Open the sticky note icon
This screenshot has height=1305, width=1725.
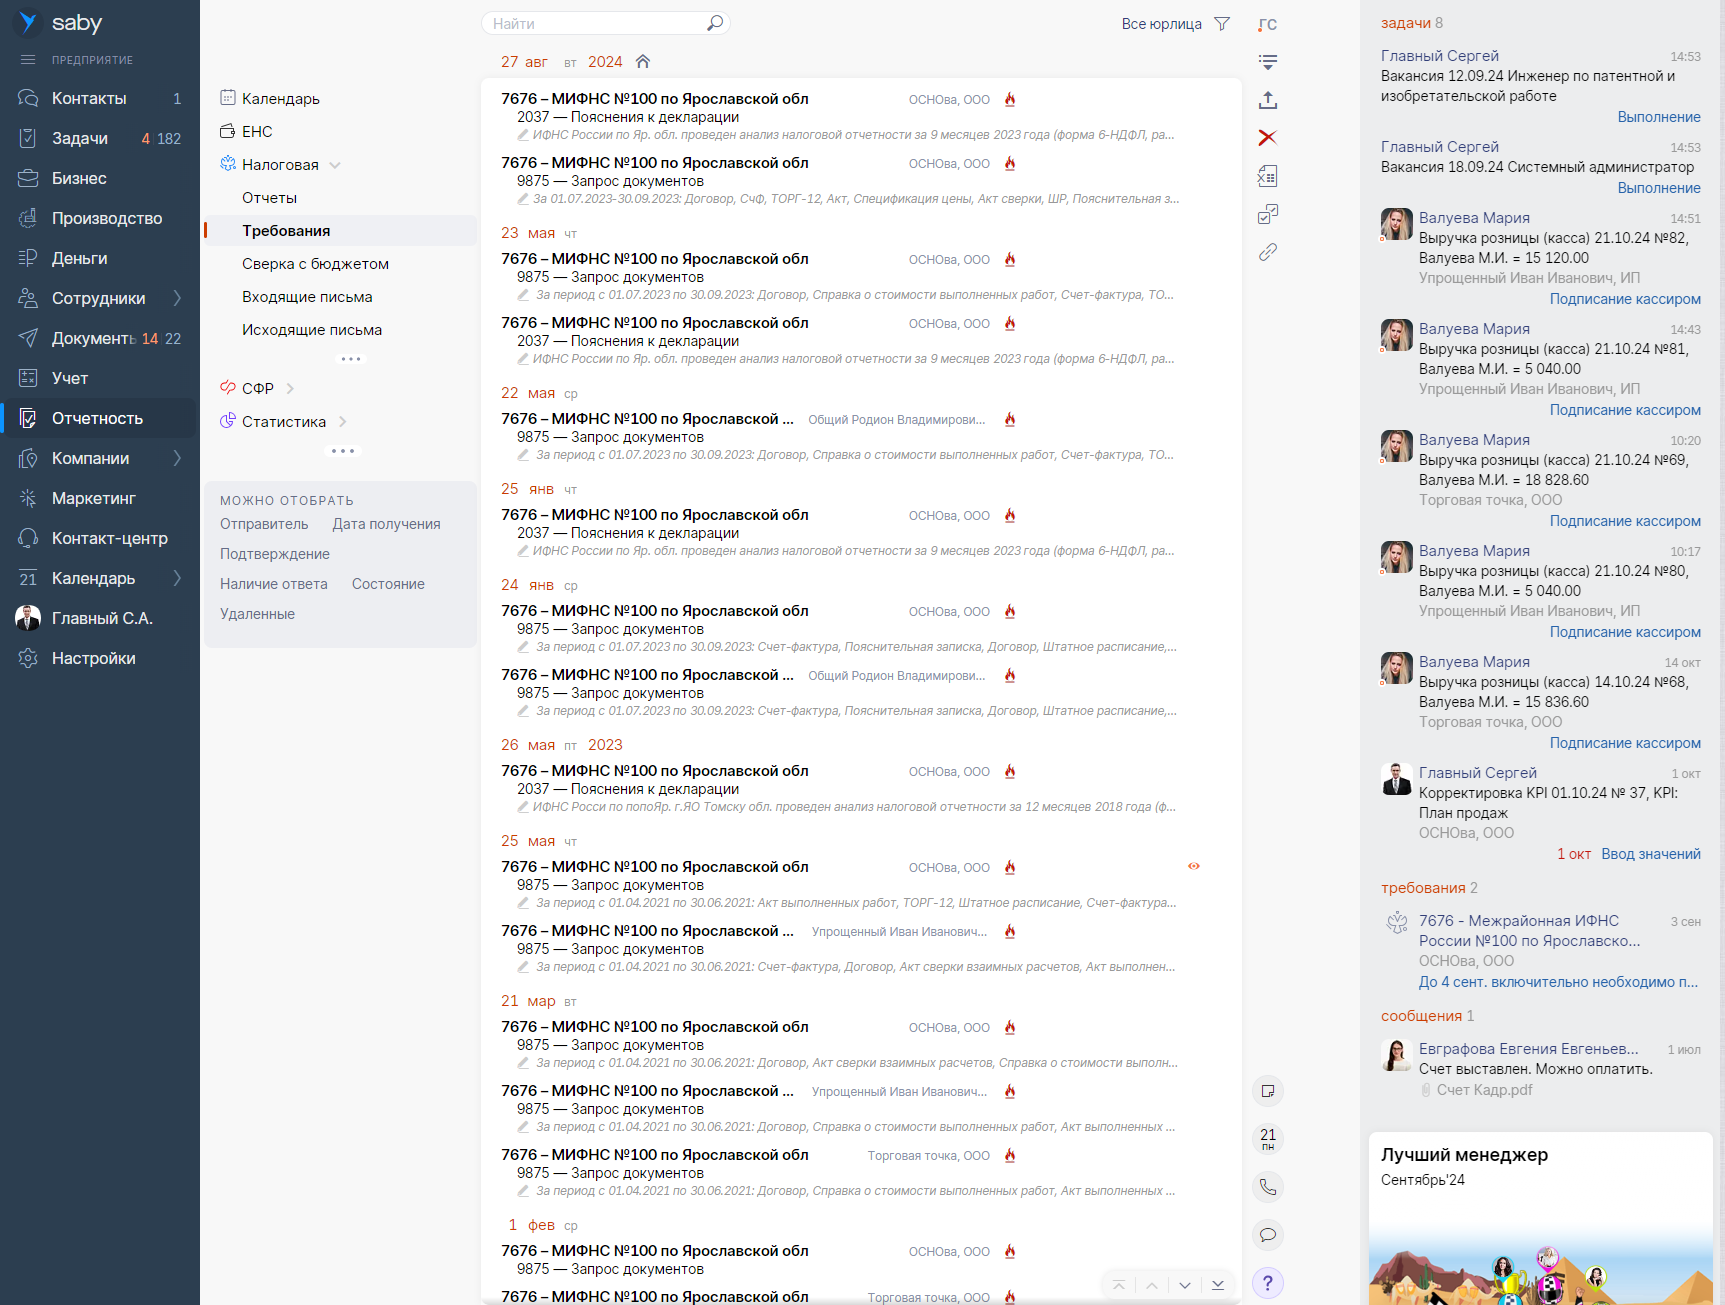tap(1267, 1091)
